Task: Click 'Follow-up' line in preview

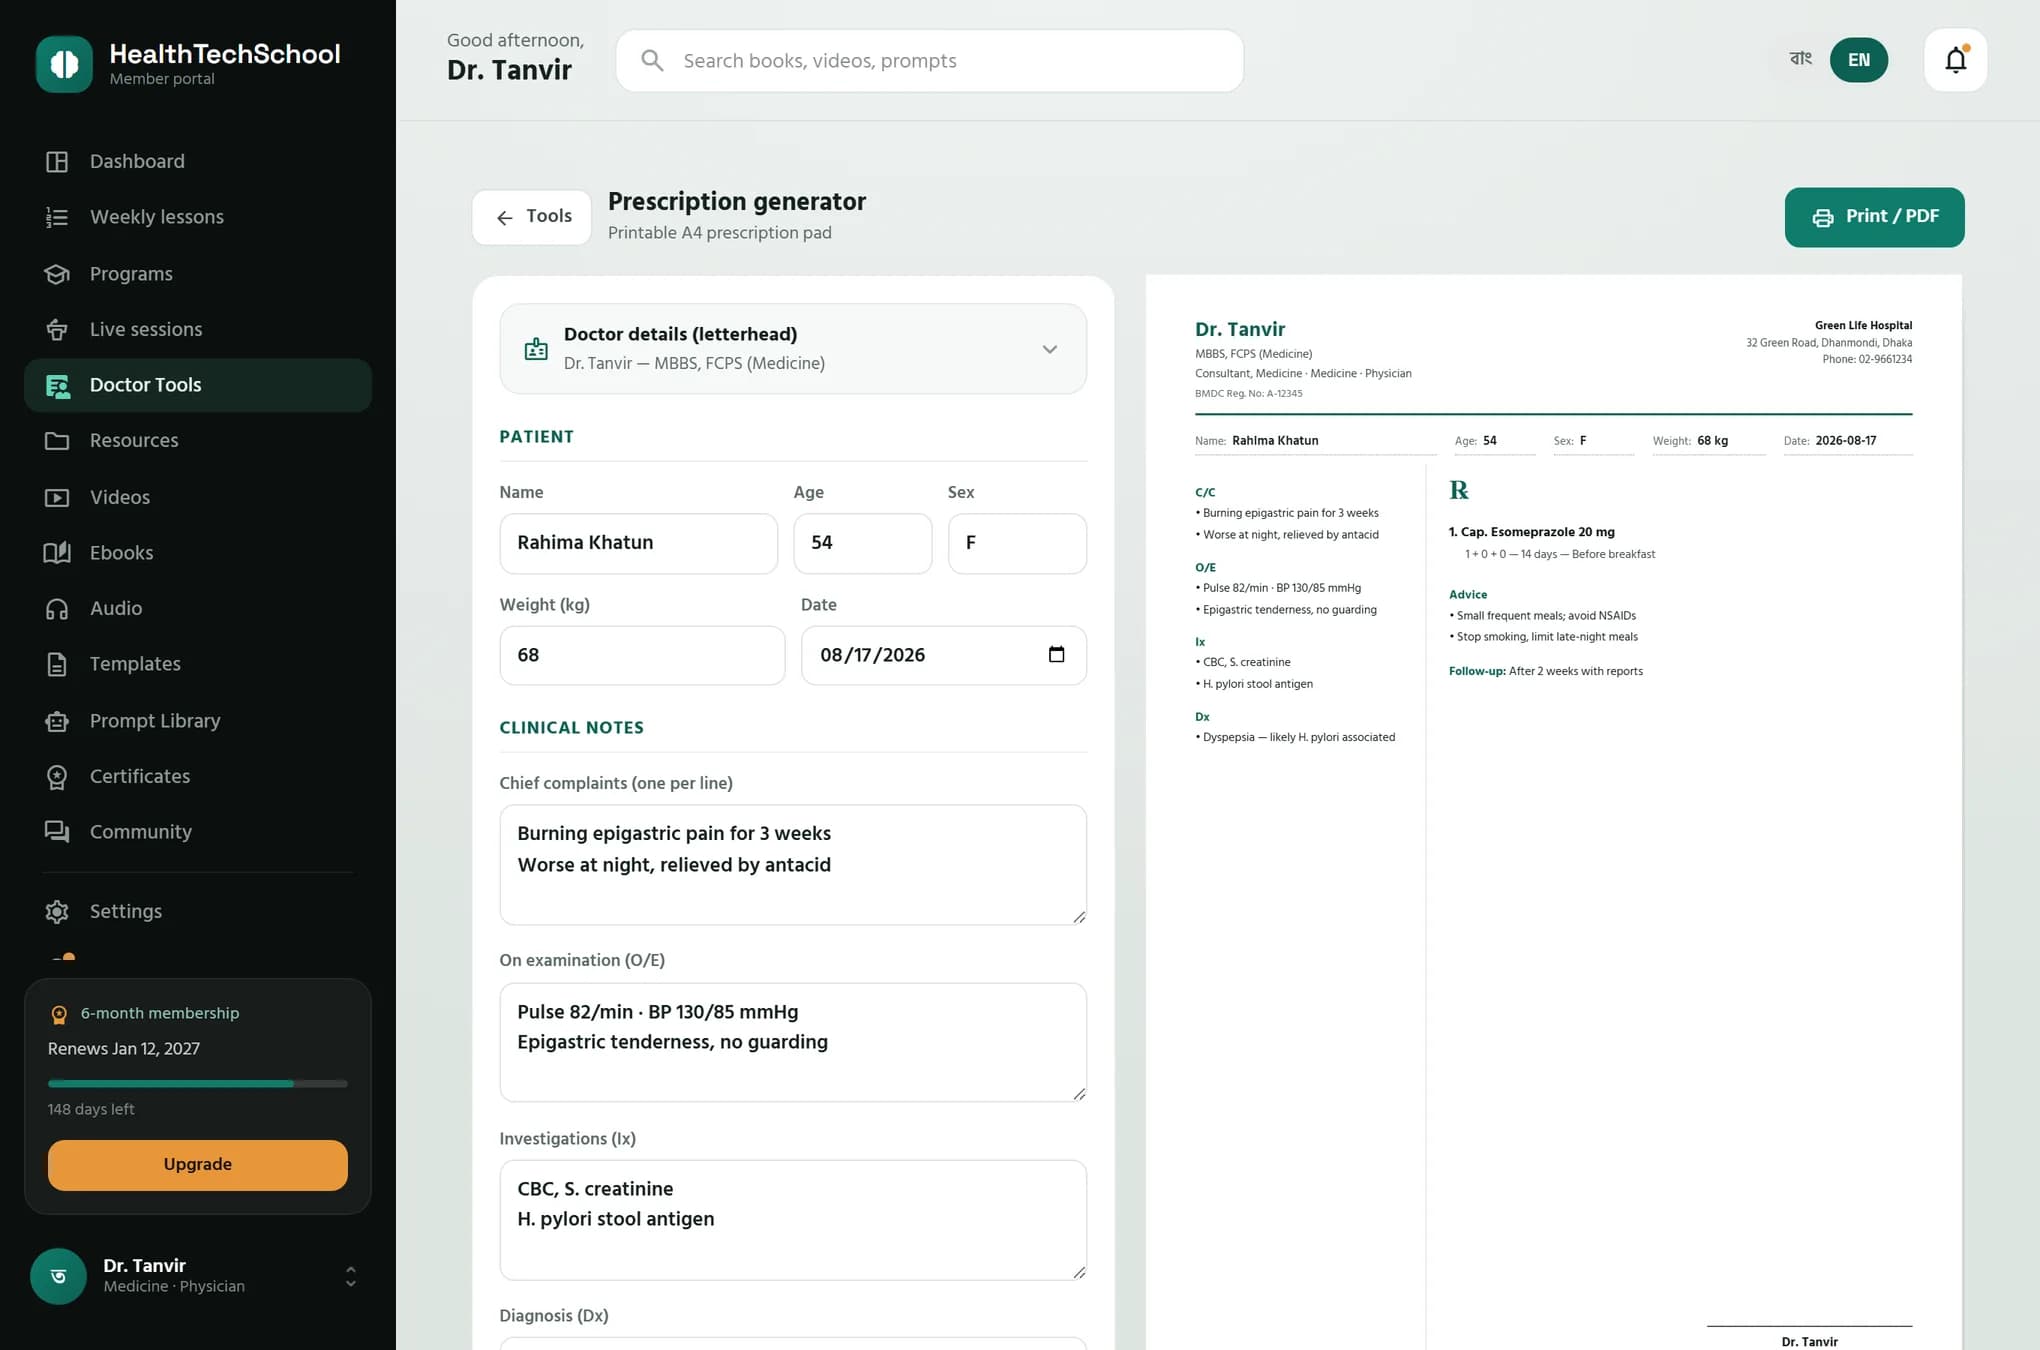Action: [1546, 671]
